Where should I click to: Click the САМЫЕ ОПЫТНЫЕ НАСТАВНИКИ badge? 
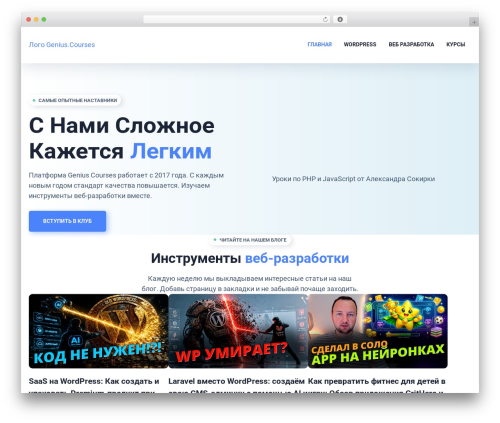[75, 100]
